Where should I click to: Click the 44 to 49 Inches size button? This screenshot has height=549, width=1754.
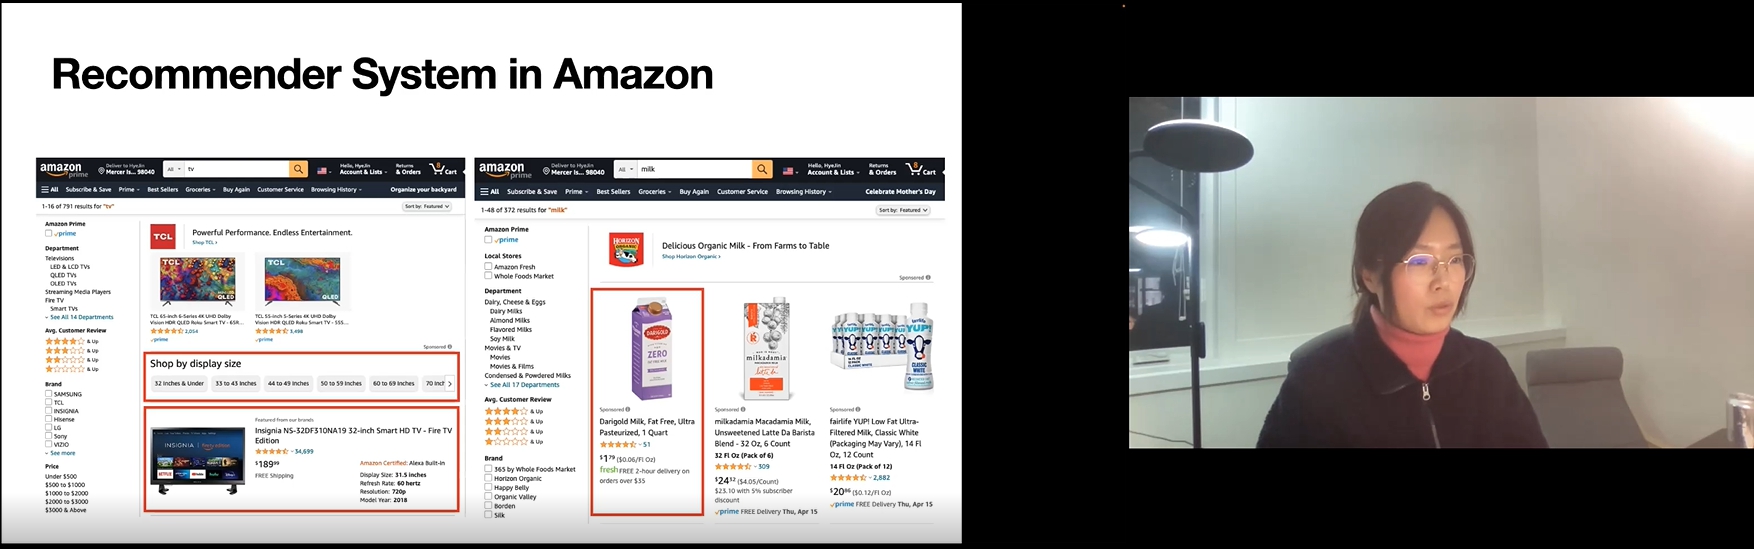[288, 383]
